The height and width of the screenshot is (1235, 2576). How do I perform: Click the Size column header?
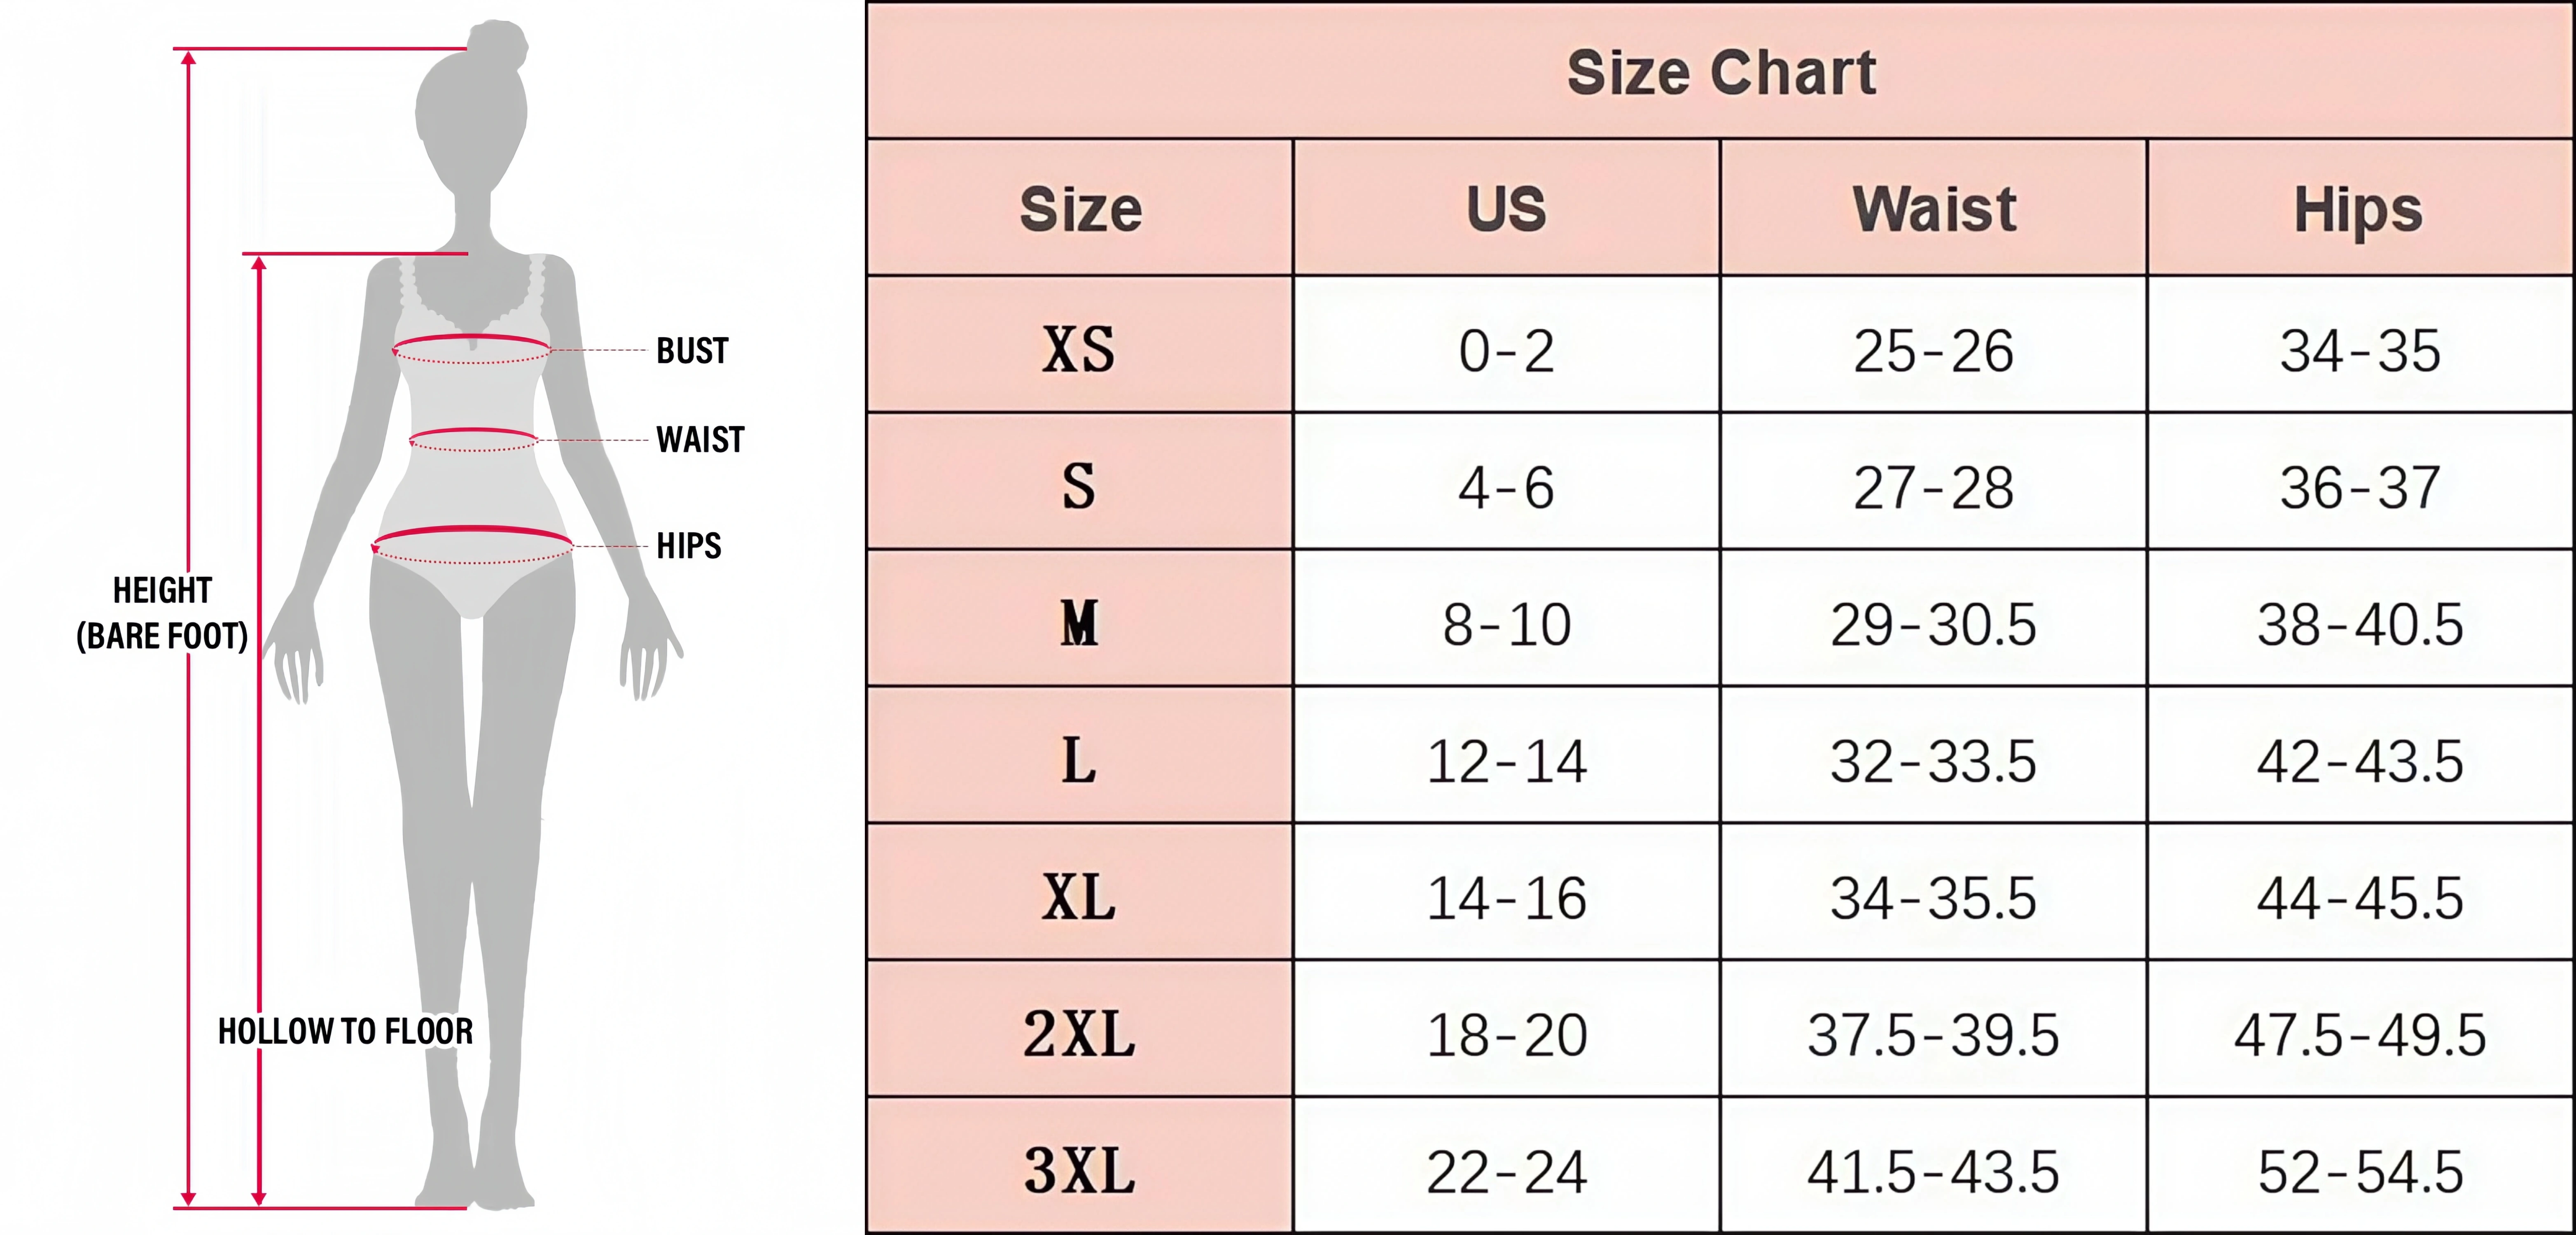click(x=1080, y=209)
